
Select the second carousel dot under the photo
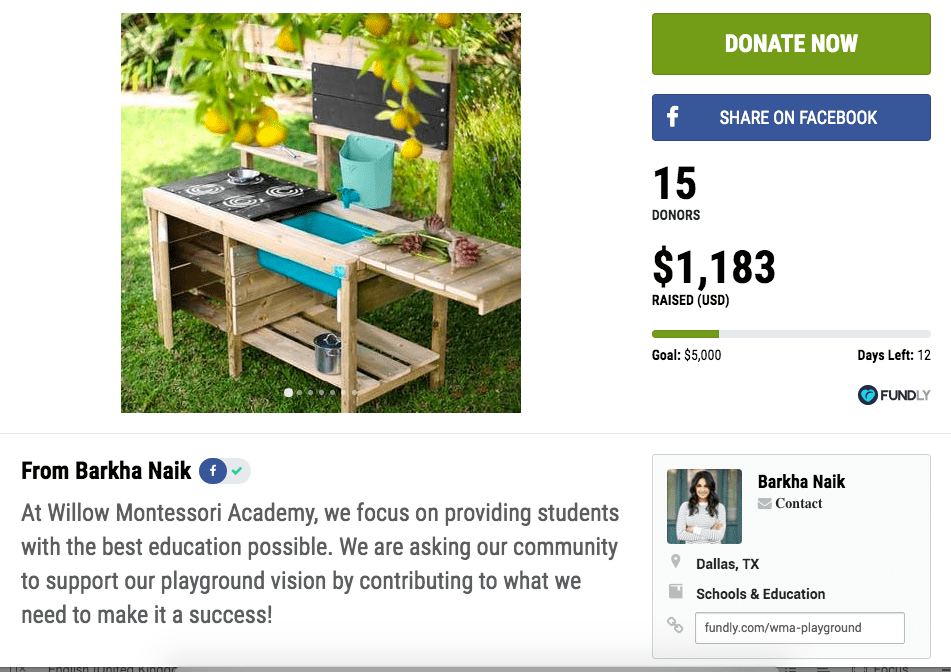299,392
